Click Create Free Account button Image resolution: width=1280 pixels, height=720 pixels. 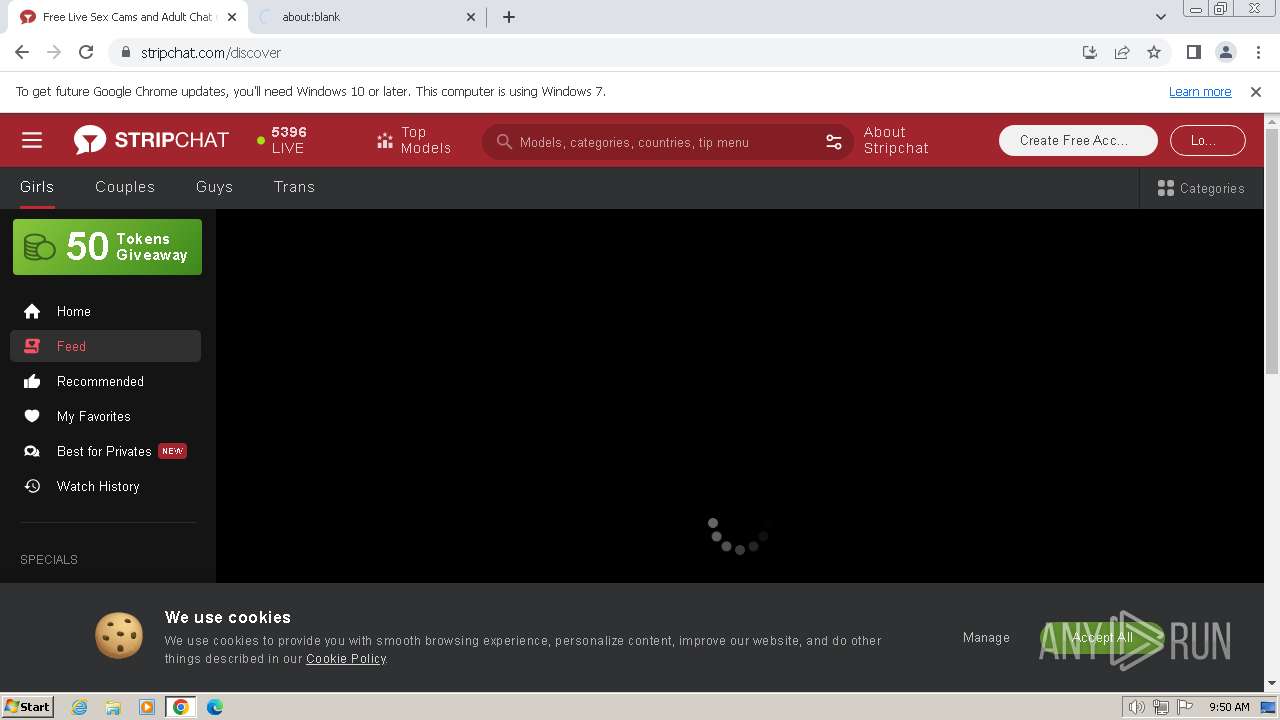pyautogui.click(x=1078, y=141)
